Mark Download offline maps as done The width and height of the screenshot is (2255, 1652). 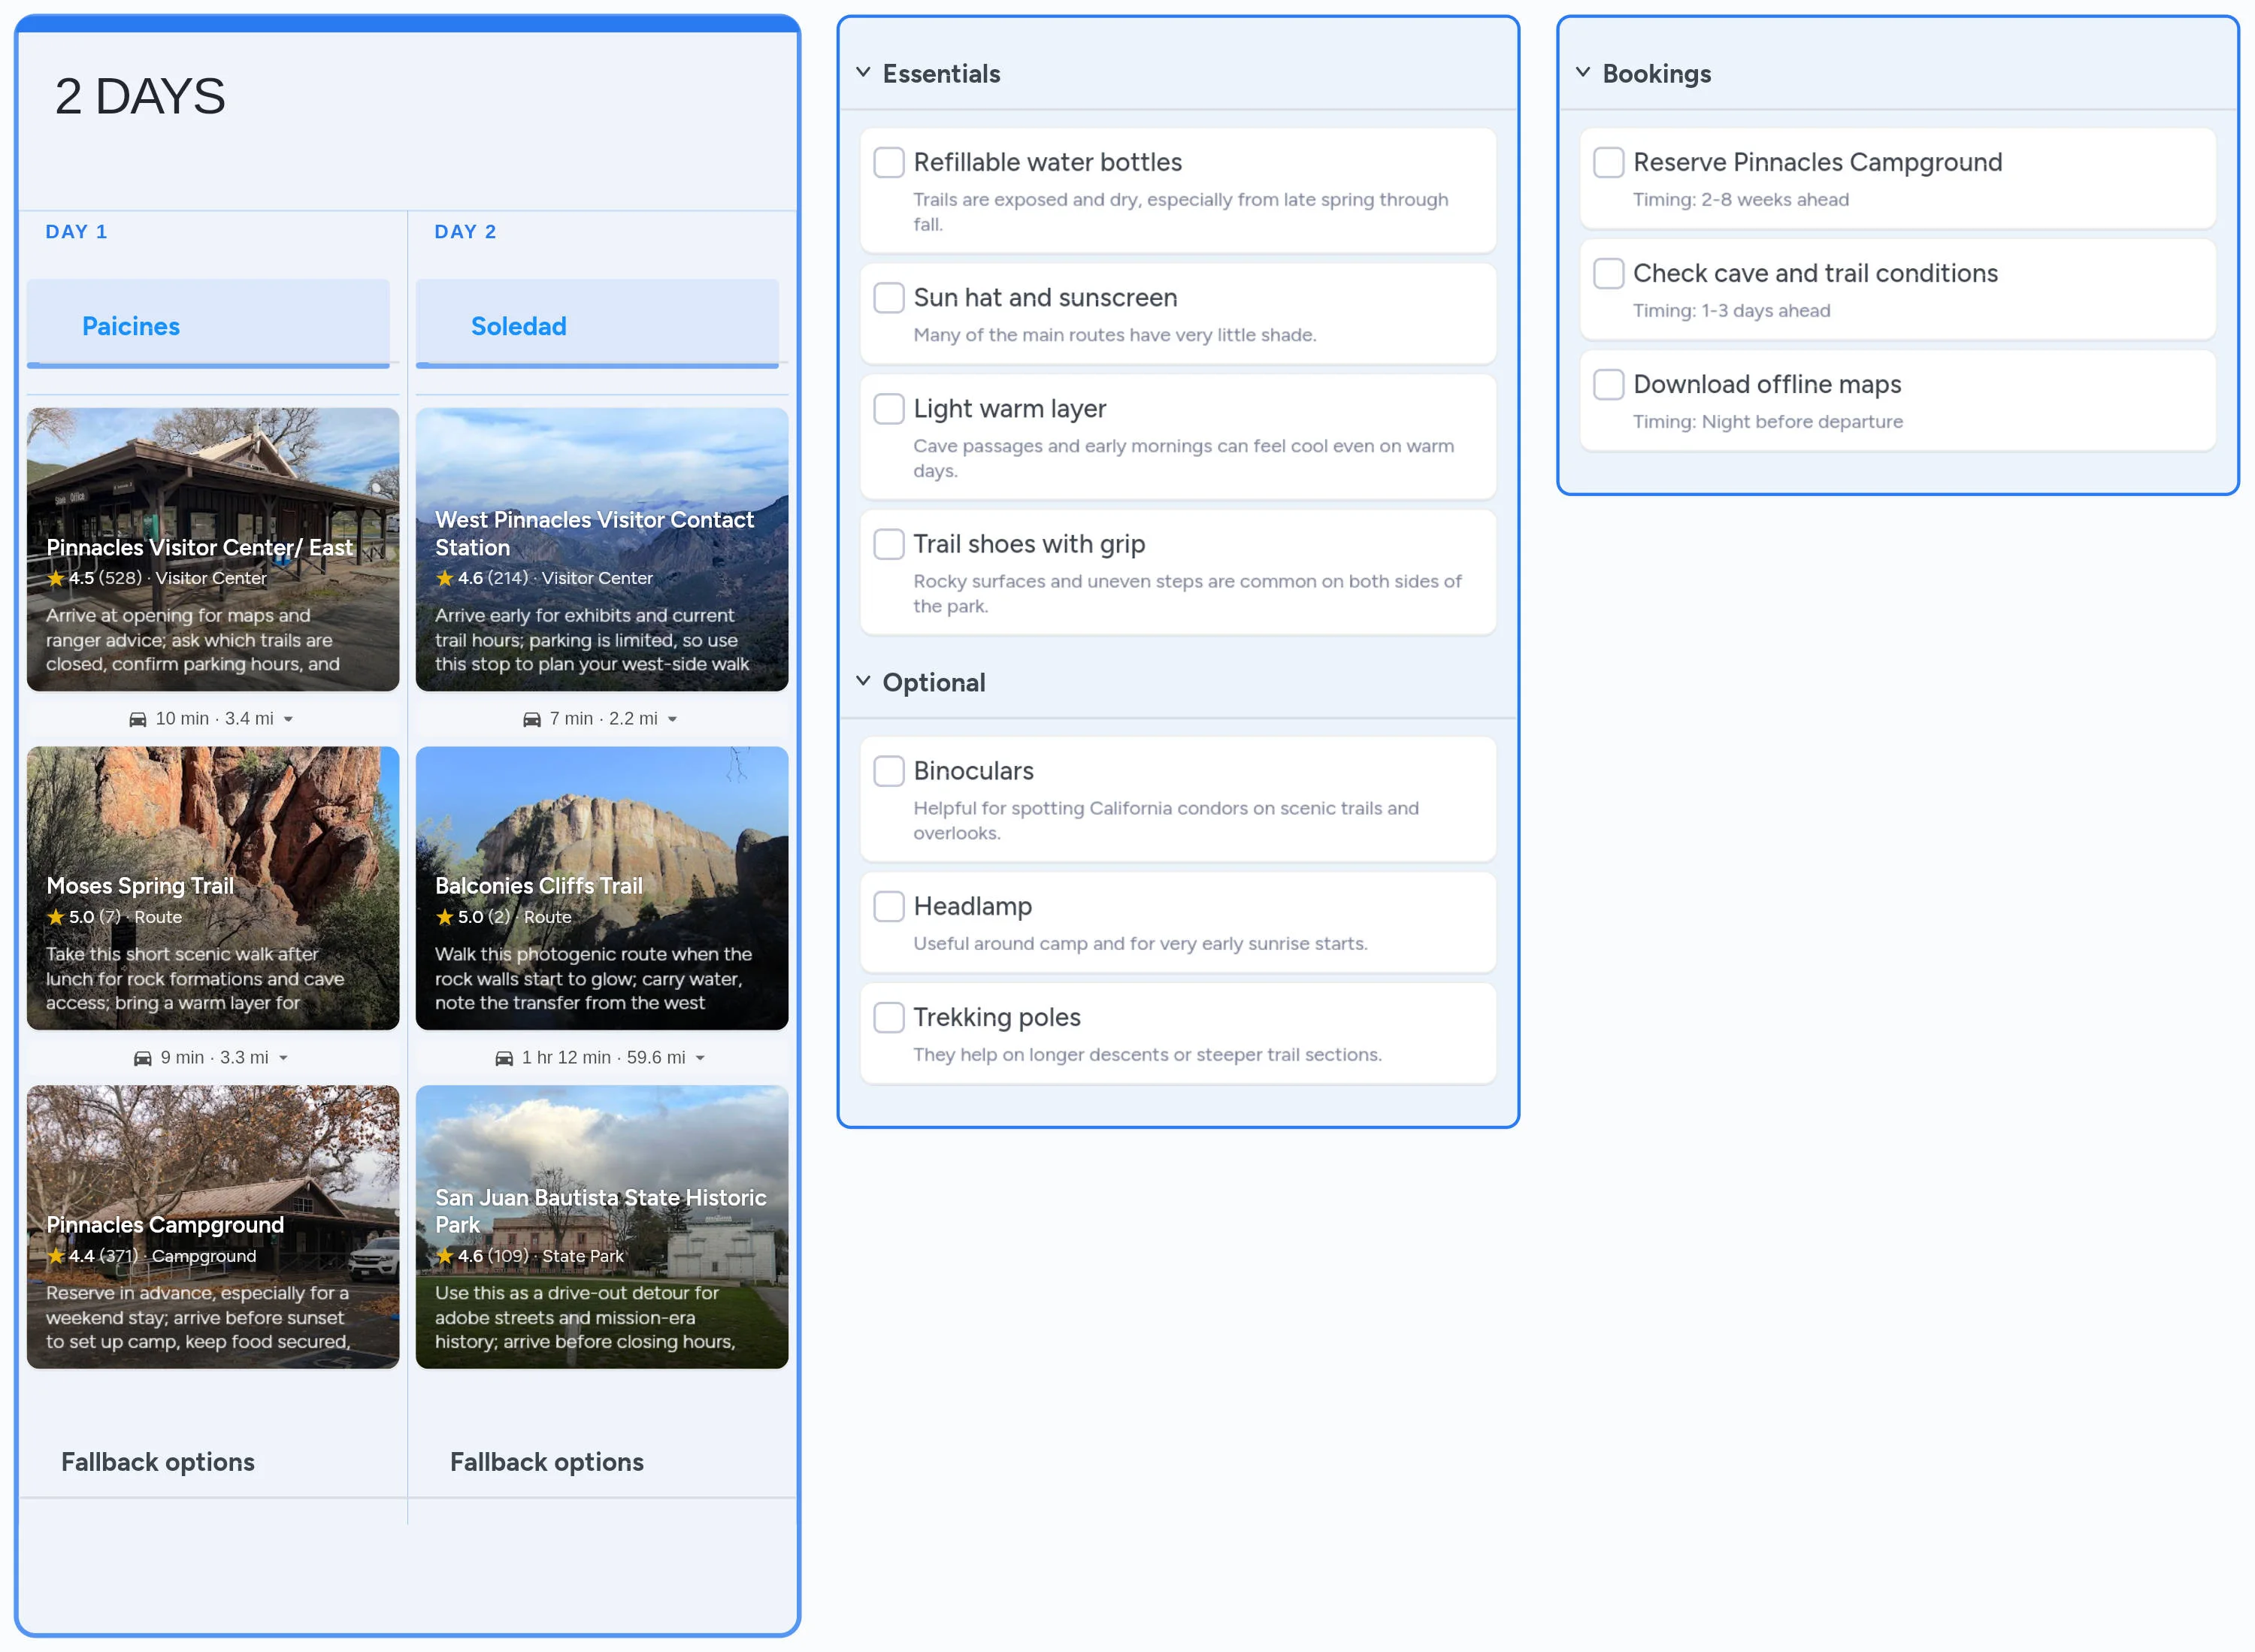(1608, 384)
